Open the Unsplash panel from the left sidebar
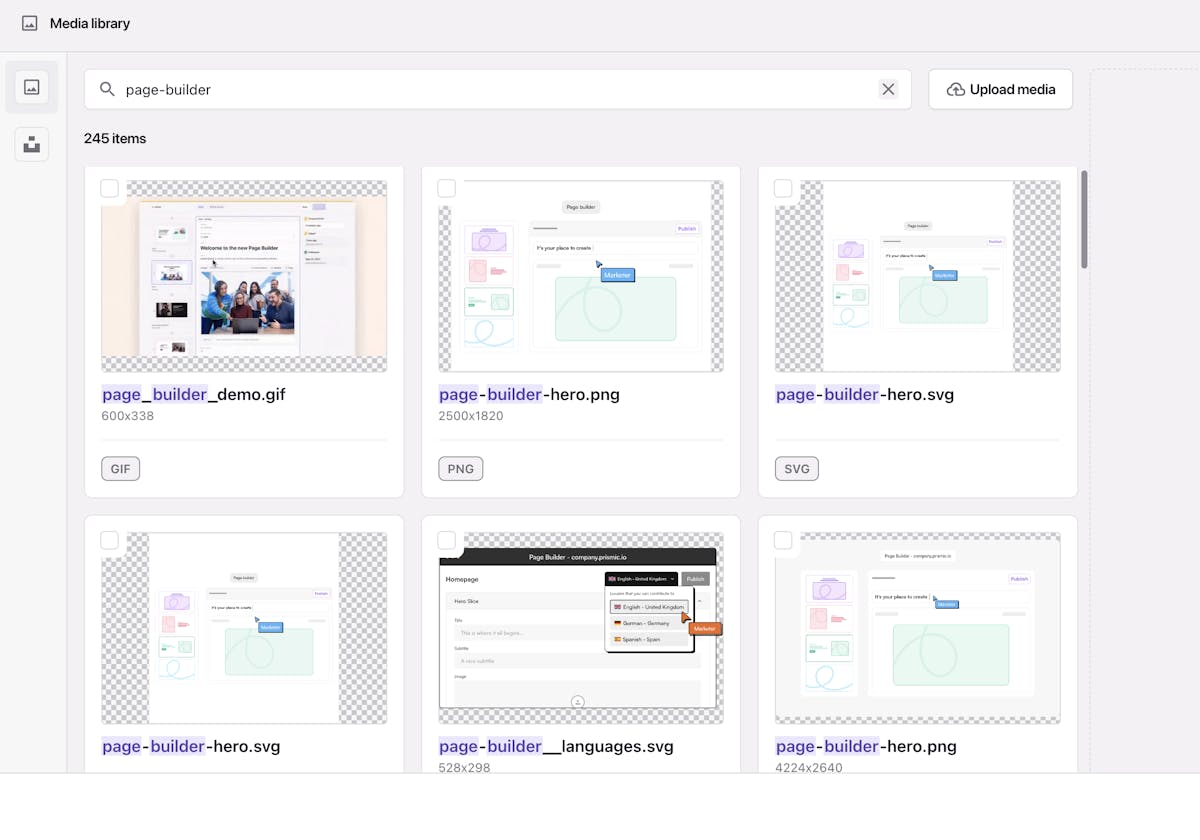 (x=31, y=143)
